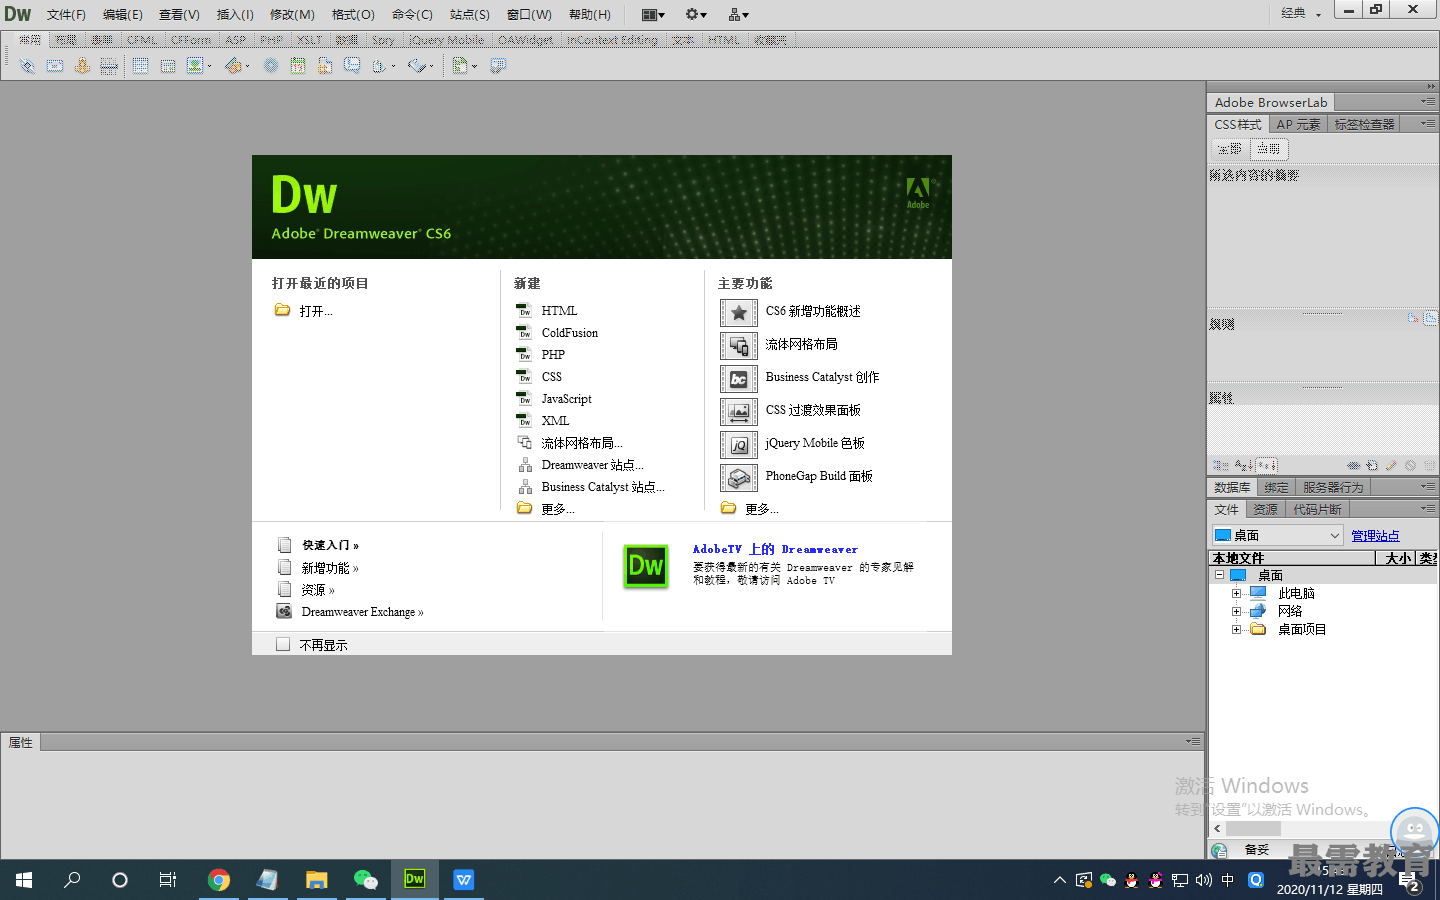The height and width of the screenshot is (900, 1440).
Task: Toggle the 当前 mode button in CSS panel
Action: pyautogui.click(x=1268, y=148)
